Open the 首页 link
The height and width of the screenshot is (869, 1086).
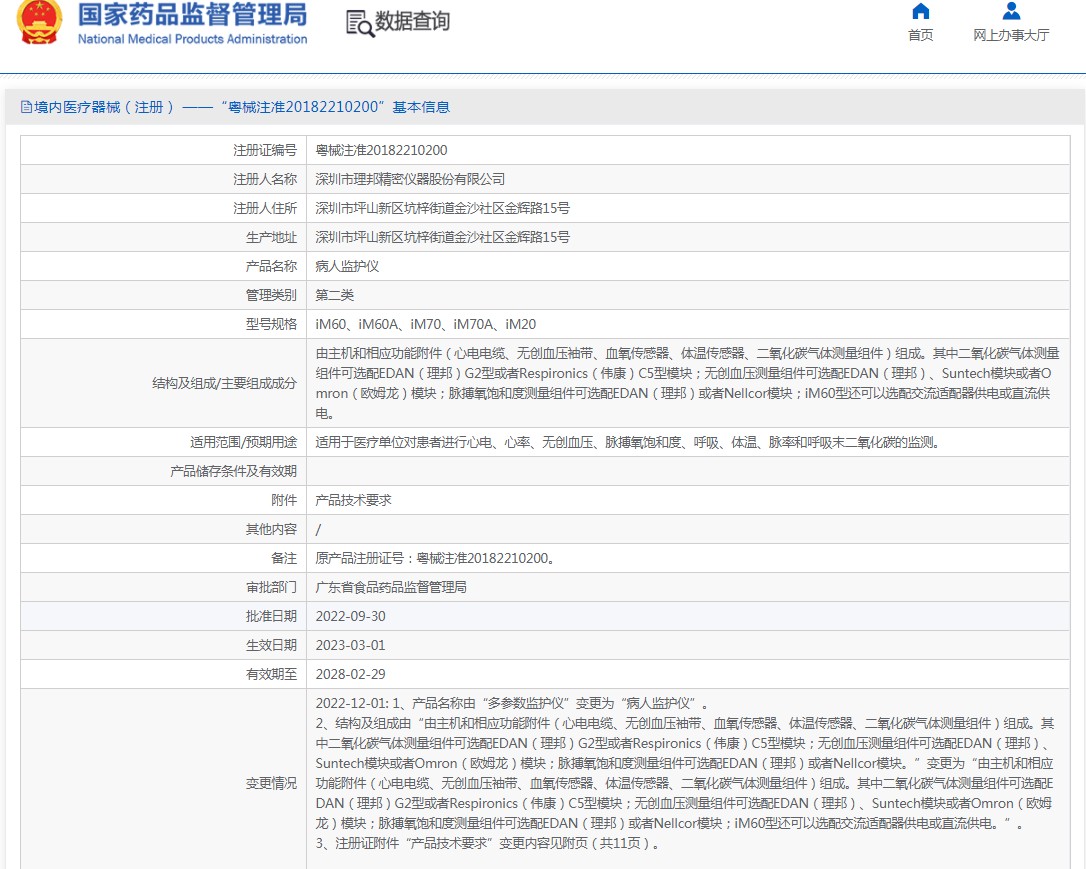[920, 35]
